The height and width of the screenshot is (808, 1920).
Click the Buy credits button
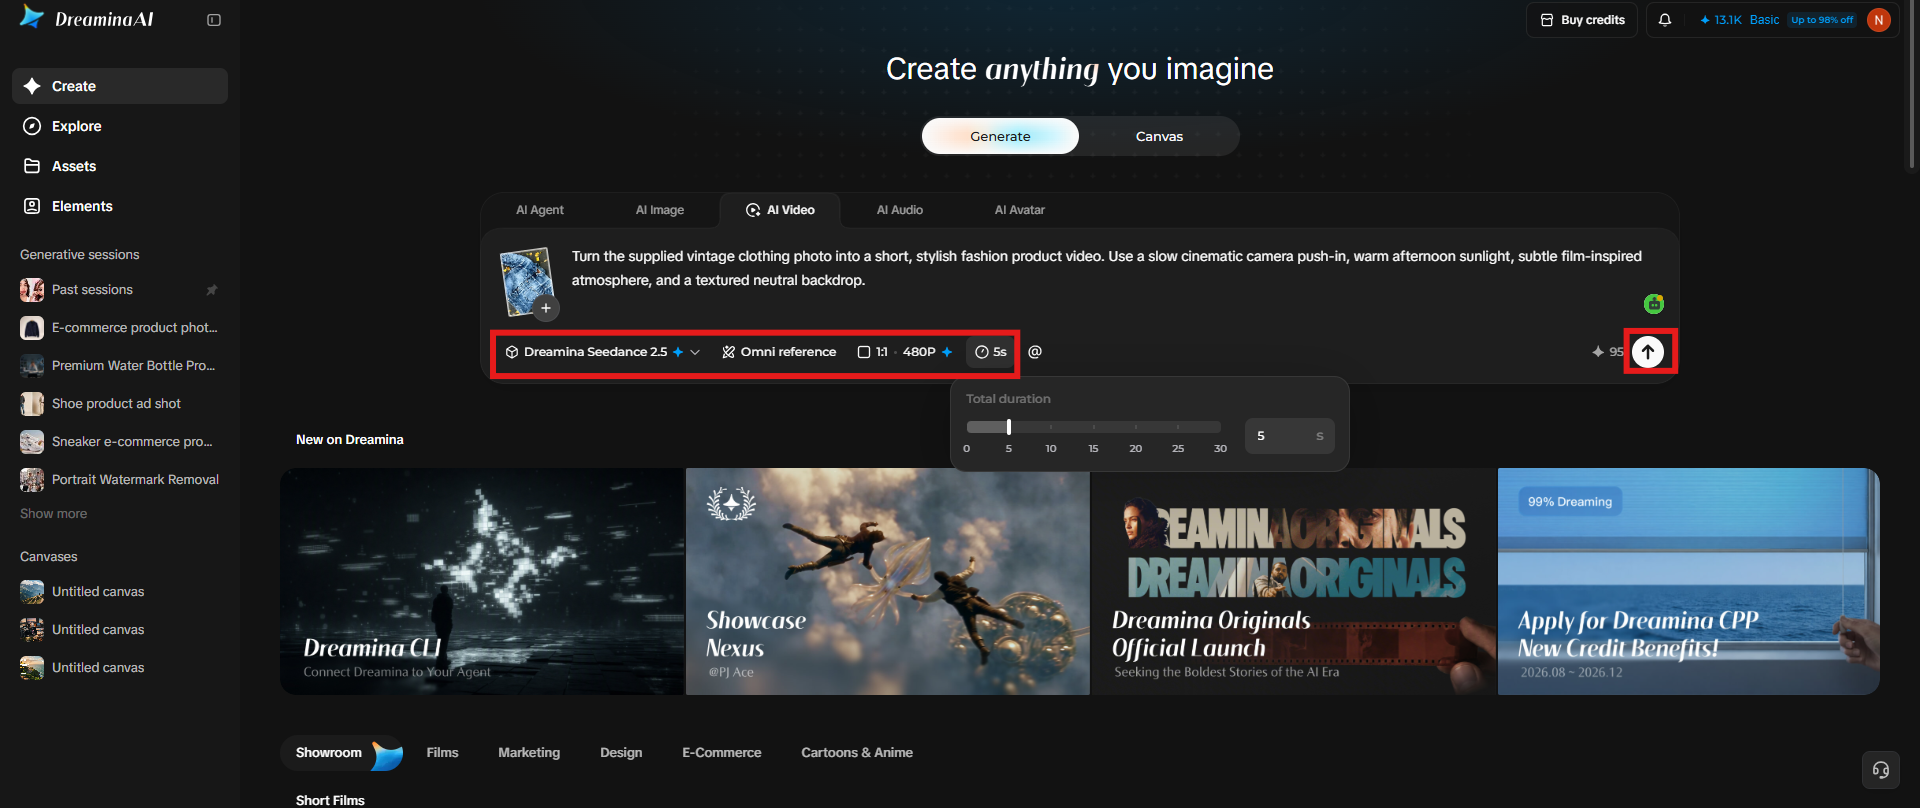coord(1582,20)
